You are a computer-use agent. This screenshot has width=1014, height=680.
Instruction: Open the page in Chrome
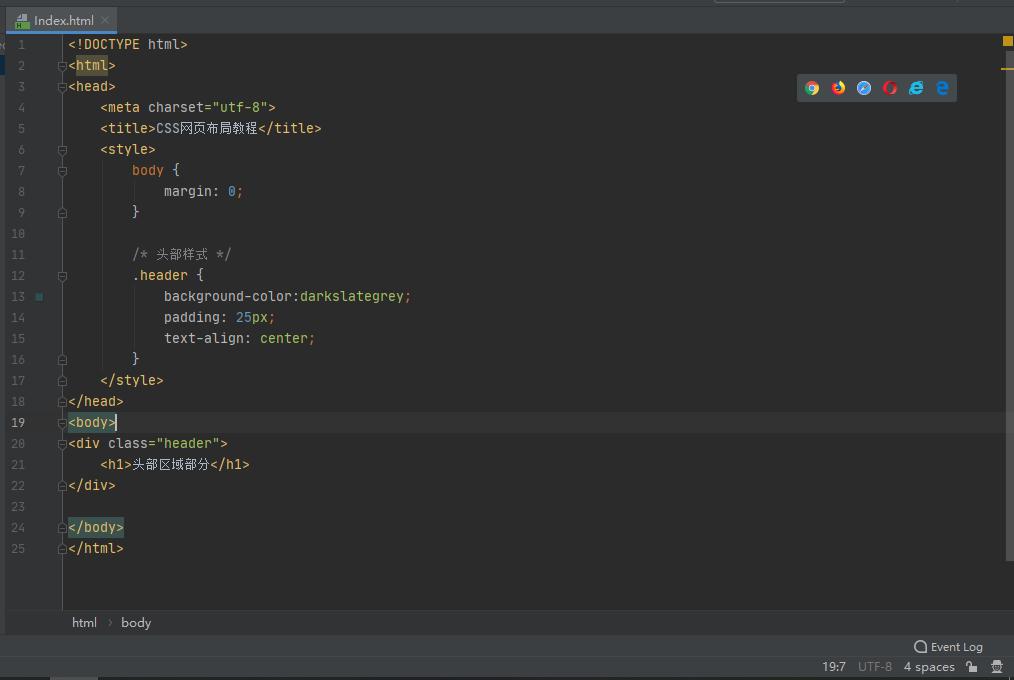811,88
